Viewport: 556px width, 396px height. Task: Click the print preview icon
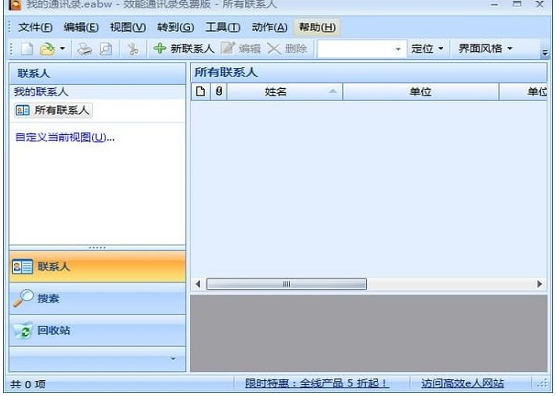[106, 49]
